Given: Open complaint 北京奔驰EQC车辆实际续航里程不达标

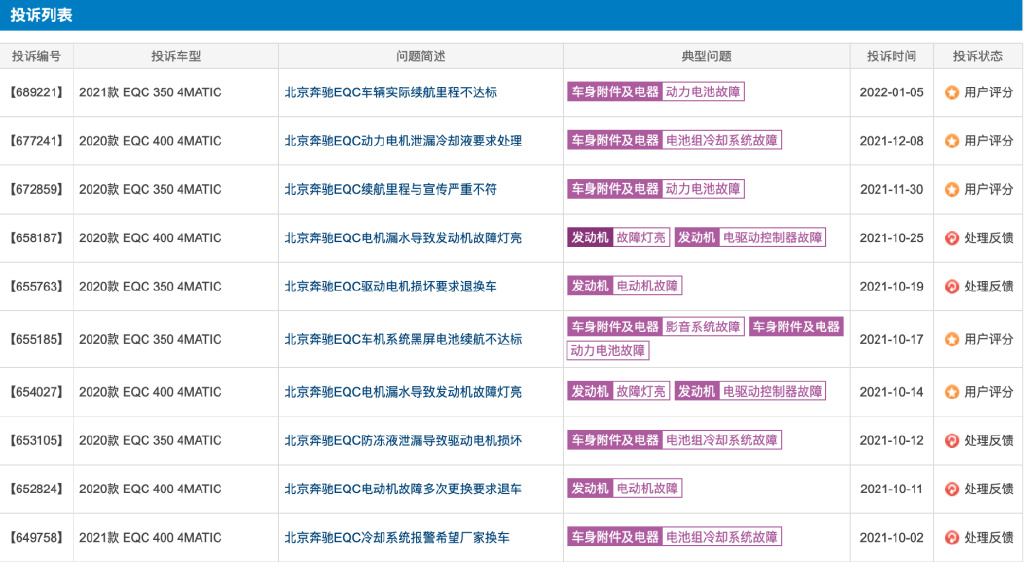Looking at the screenshot, I should point(391,93).
